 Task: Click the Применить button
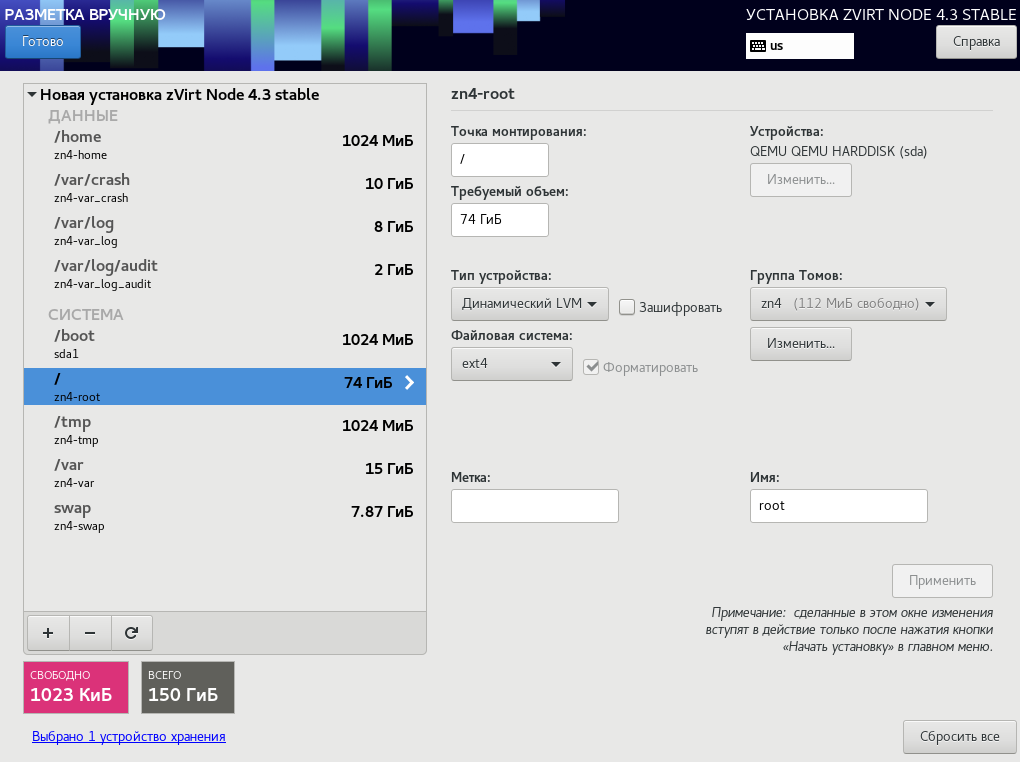pos(942,580)
